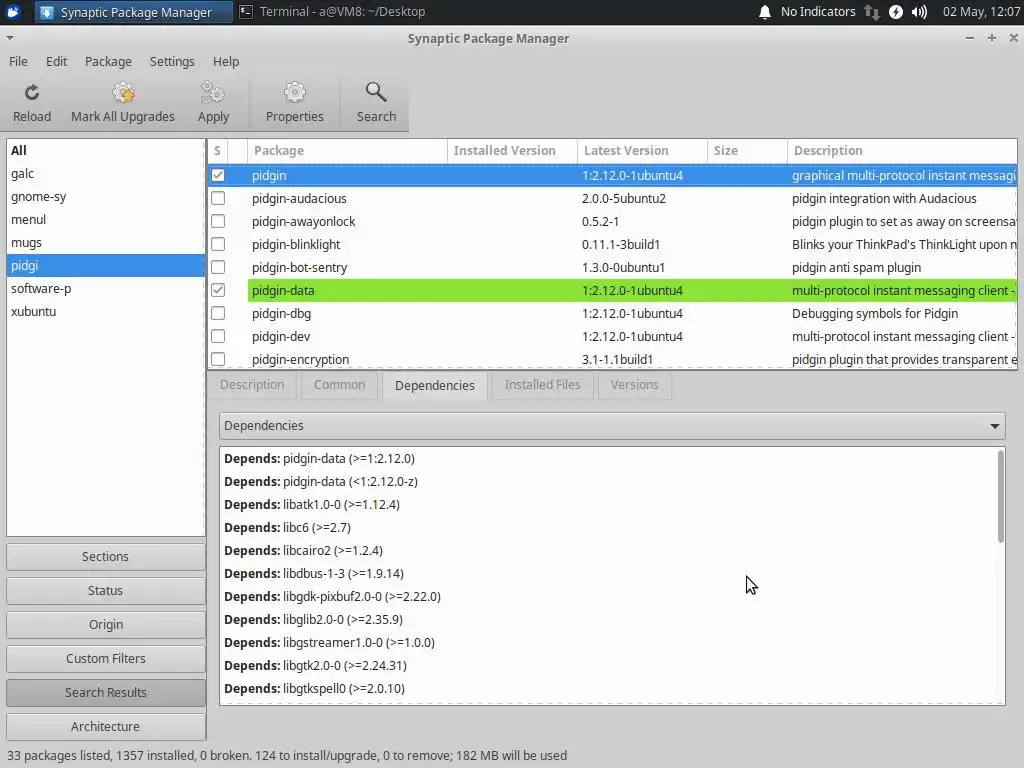
Task: Sort by Latest Version column header
Action: coord(642,151)
